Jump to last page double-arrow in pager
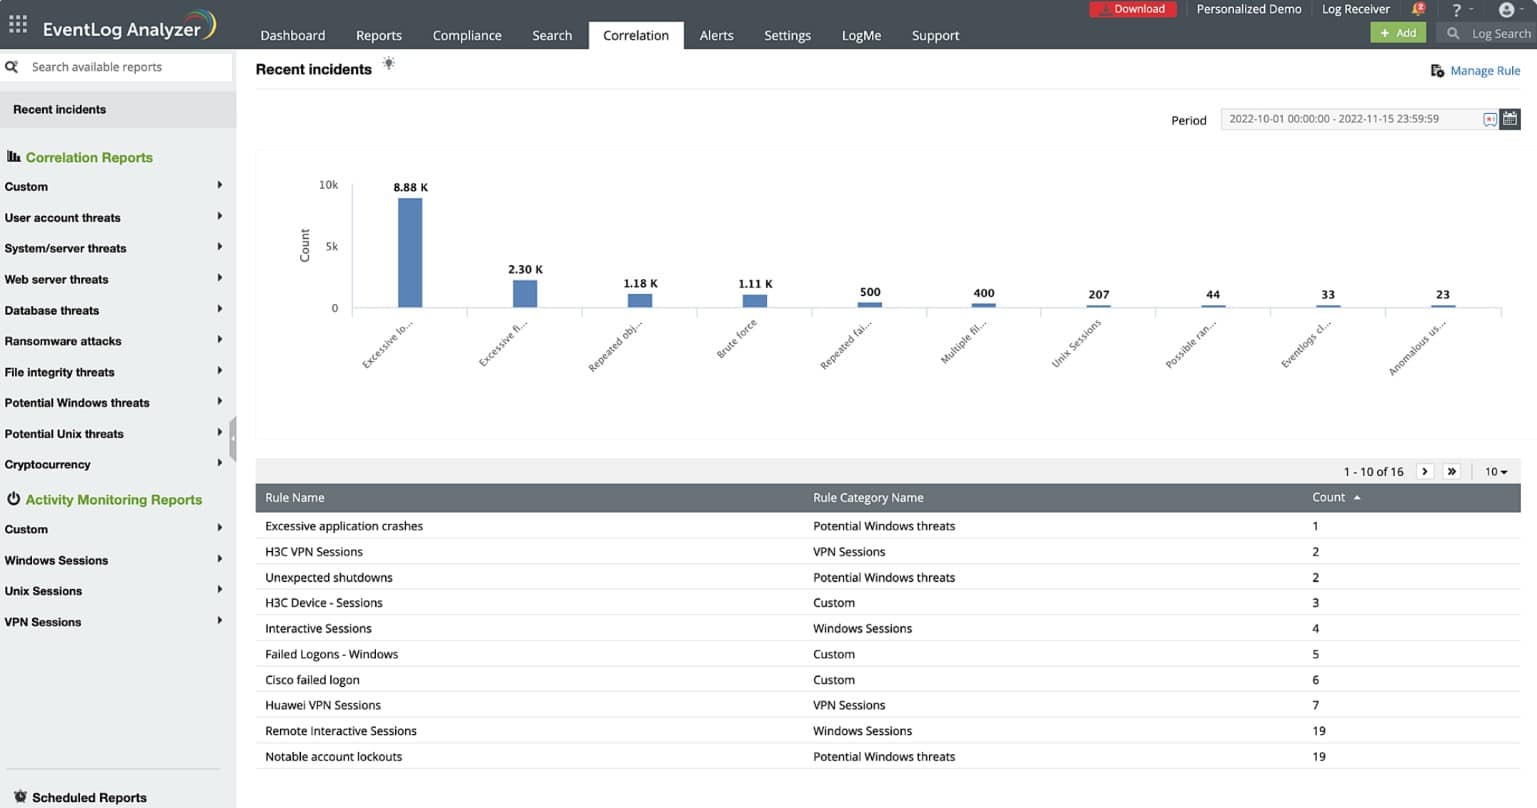Viewport: 1537px width, 808px height. (x=1451, y=471)
